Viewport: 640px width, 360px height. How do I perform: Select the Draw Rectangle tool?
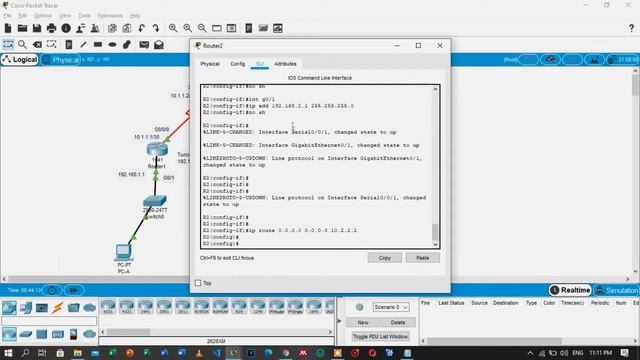coord(98,44)
